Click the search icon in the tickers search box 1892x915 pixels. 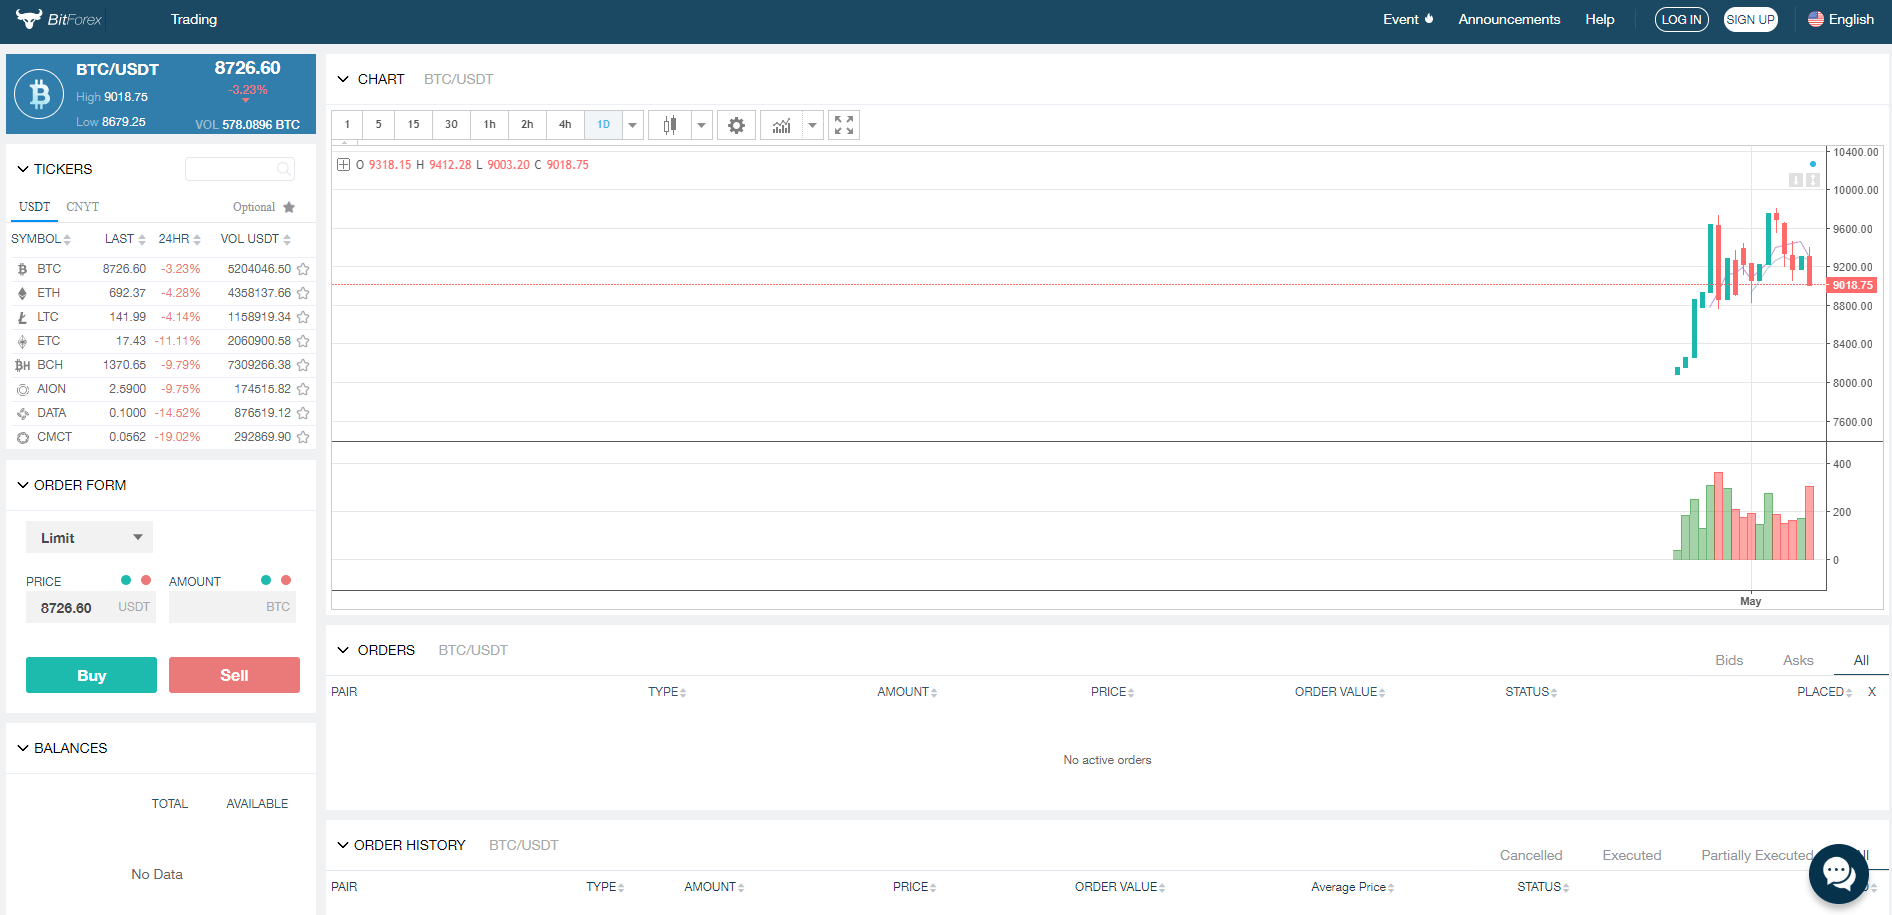pos(284,169)
